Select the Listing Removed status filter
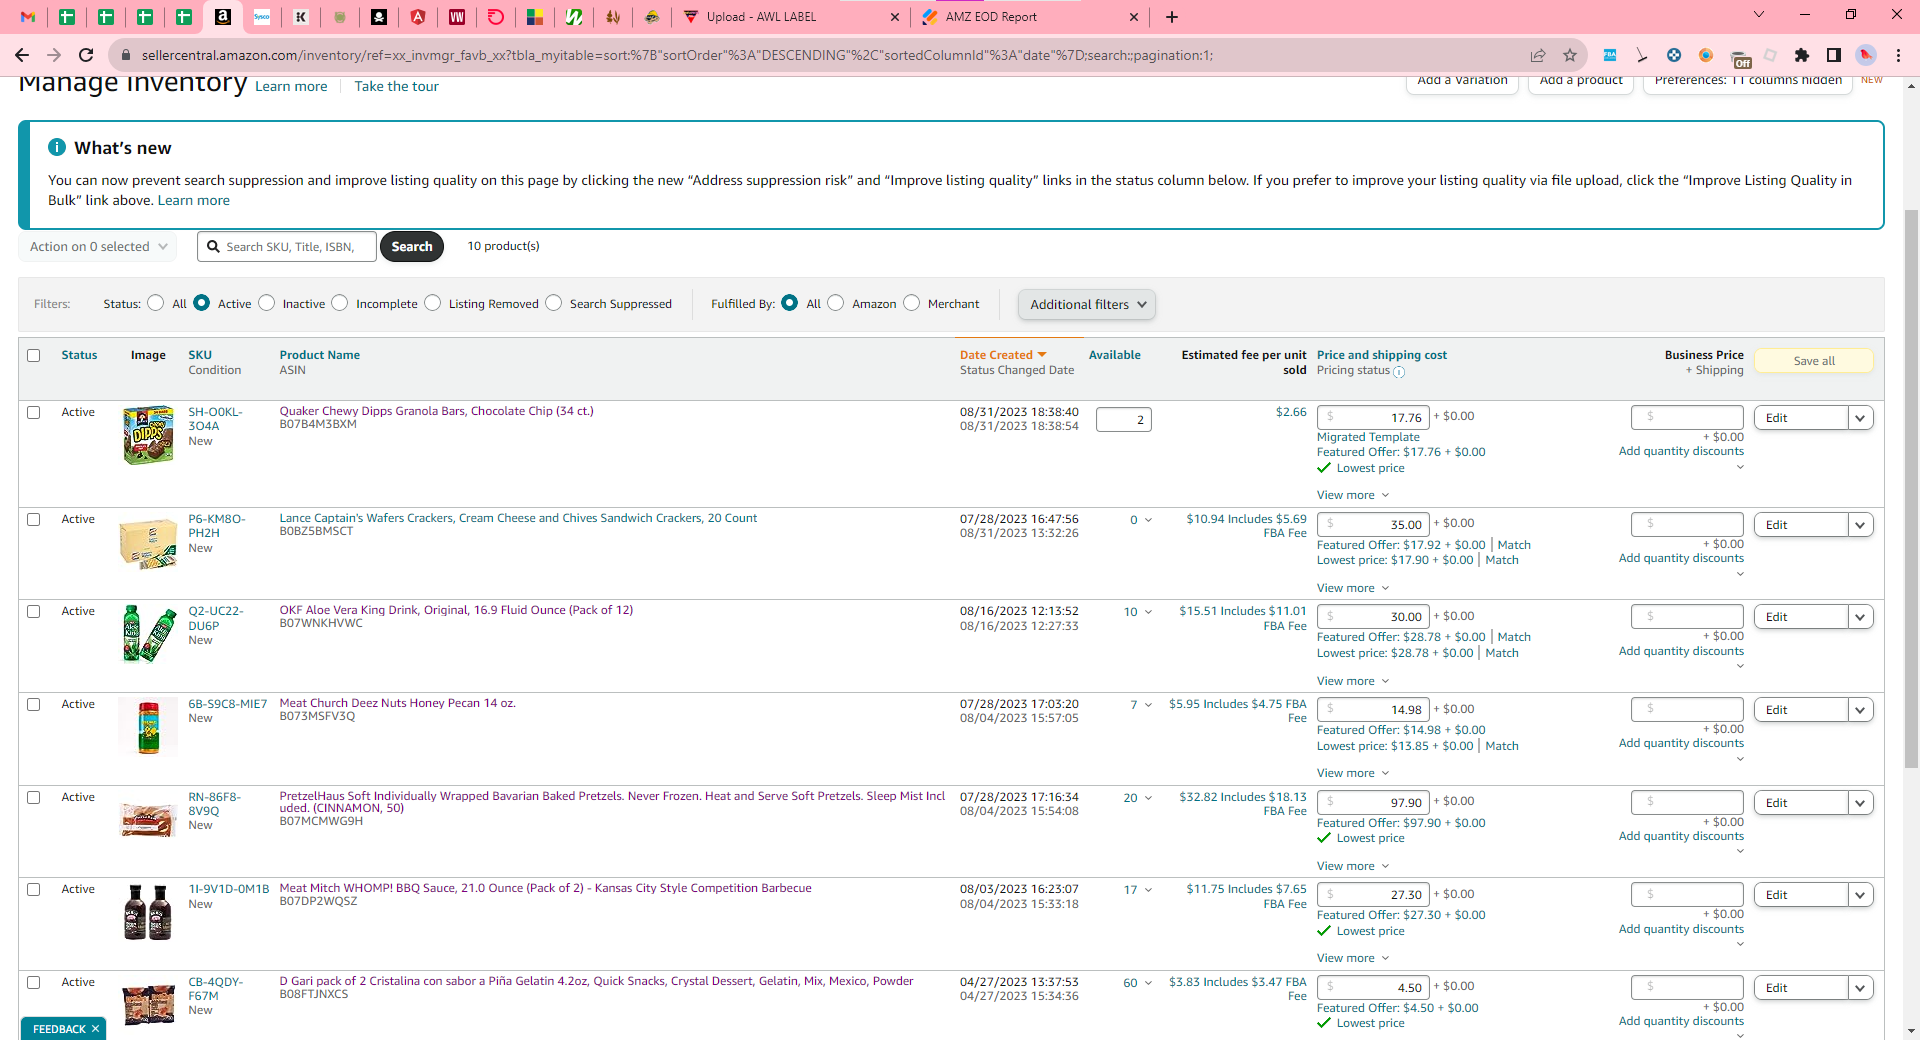Image resolution: width=1920 pixels, height=1040 pixels. point(433,303)
